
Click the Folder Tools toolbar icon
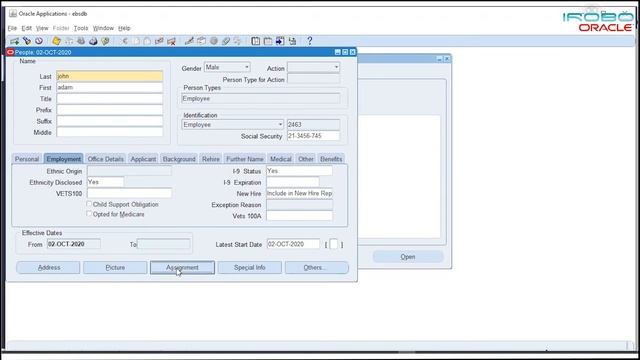coord(237,41)
